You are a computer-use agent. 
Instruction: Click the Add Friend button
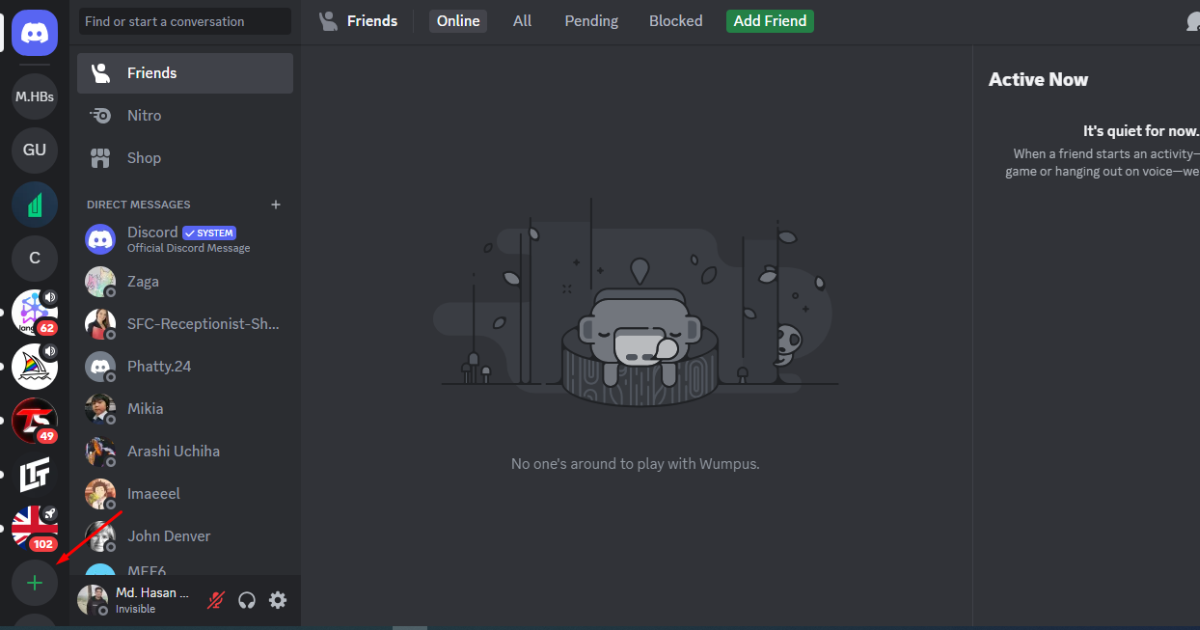(770, 21)
